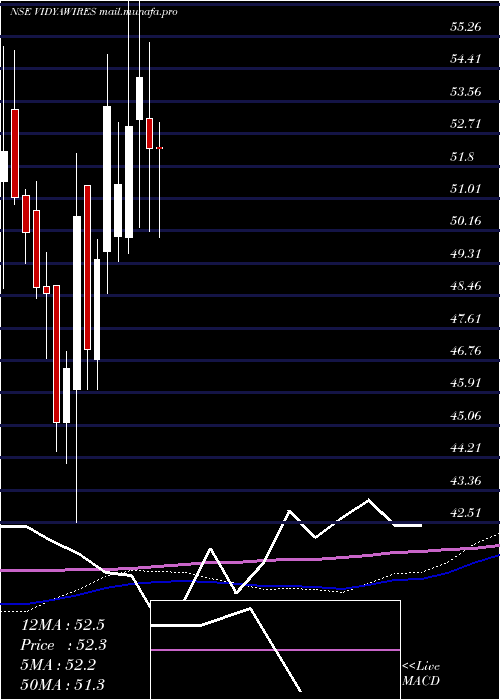Click the 47.61 price axis label
500x700 pixels.
tap(465, 319)
